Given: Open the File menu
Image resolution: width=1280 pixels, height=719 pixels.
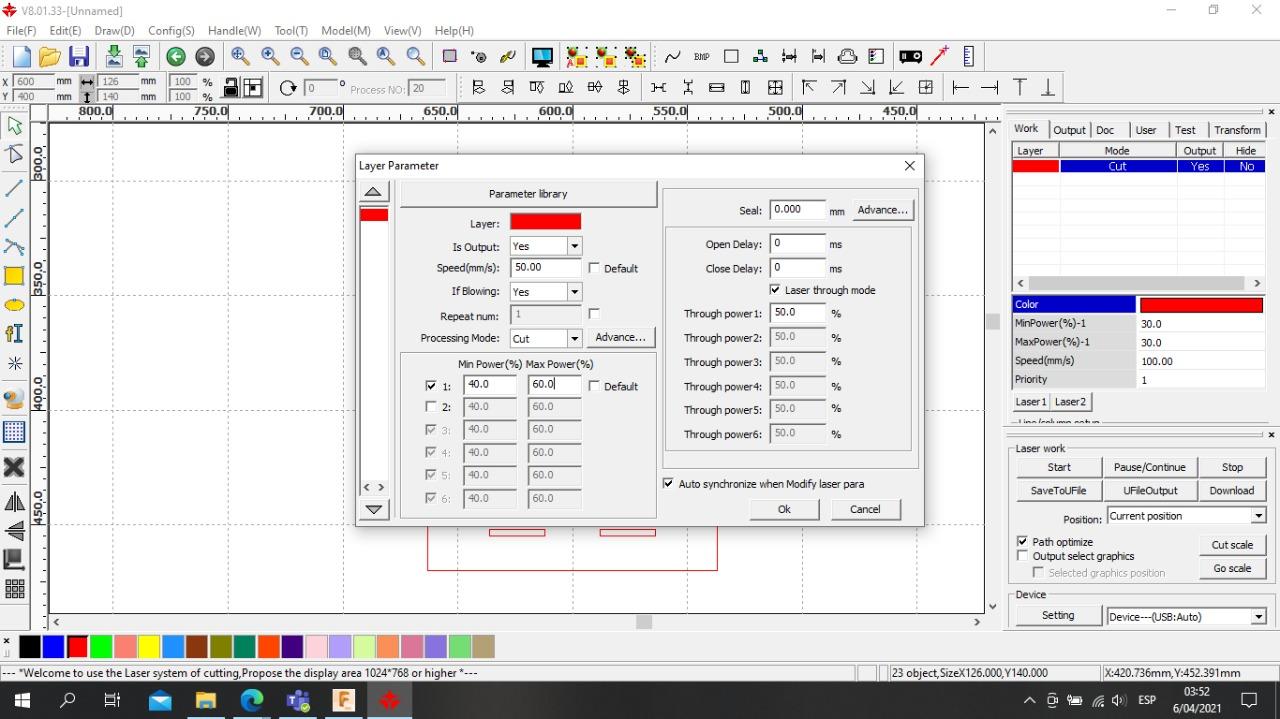Looking at the screenshot, I should [x=21, y=31].
